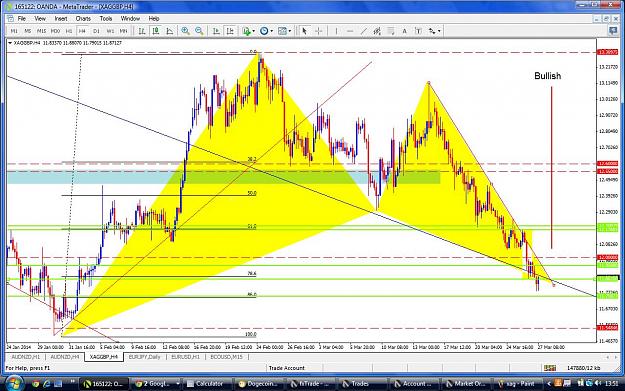This screenshot has width=625, height=391.
Task: Toggle chart auto scroll icon
Action: (x=216, y=31)
